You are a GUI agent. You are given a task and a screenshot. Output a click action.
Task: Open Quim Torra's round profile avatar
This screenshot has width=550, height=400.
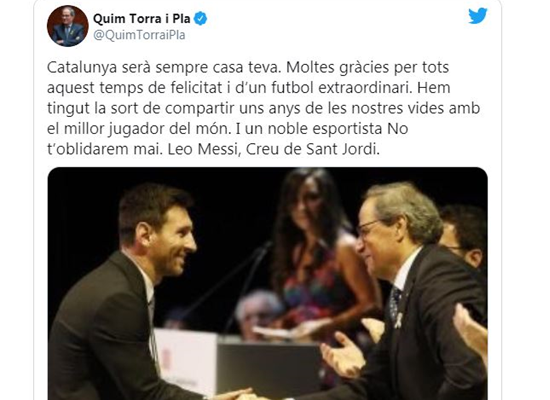click(x=68, y=26)
